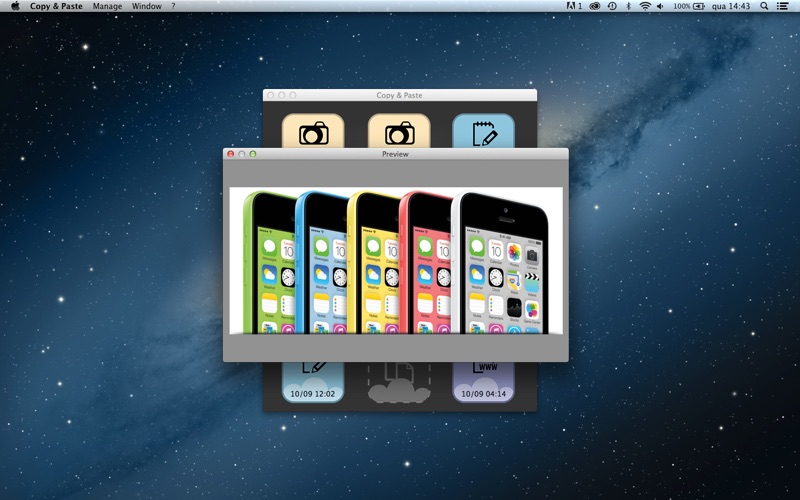The image size is (800, 500).
Task: Select the www clip dated 10/09 04:14
Action: click(483, 382)
